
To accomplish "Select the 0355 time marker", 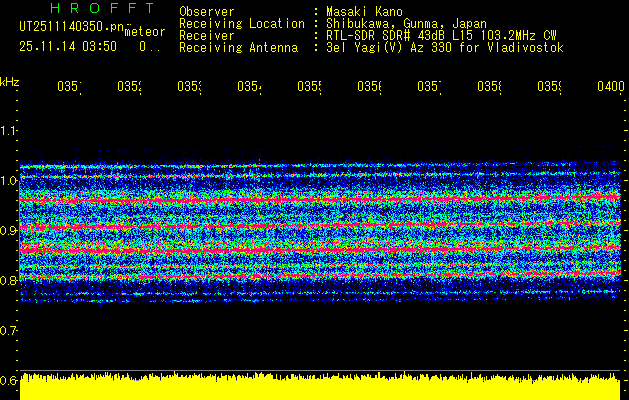I will pyautogui.click(x=309, y=86).
